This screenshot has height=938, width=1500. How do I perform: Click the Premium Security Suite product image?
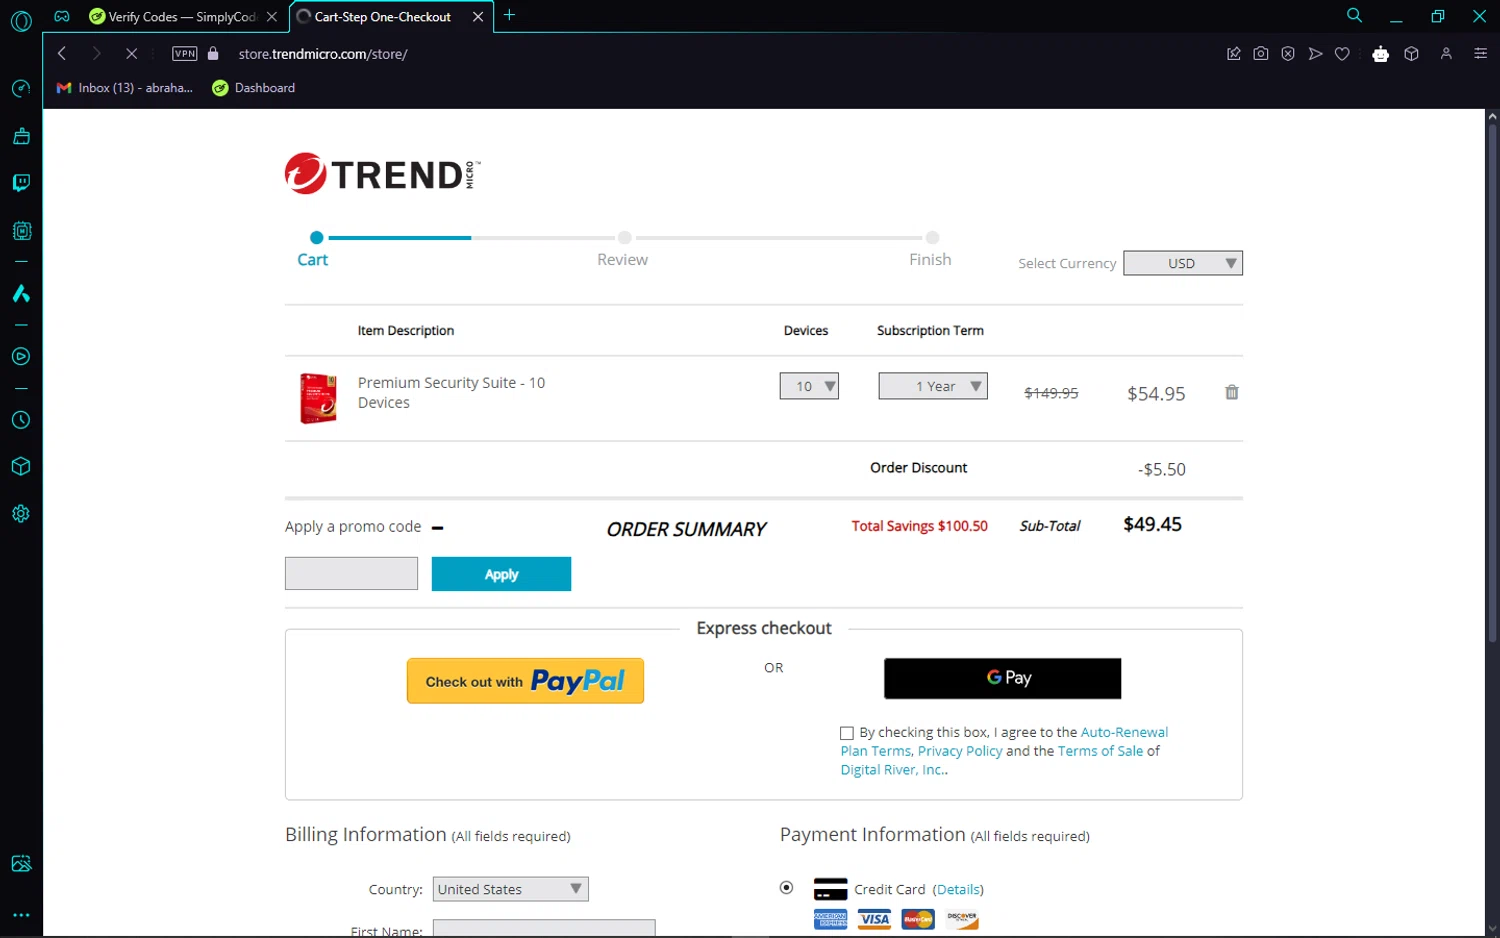(x=318, y=398)
